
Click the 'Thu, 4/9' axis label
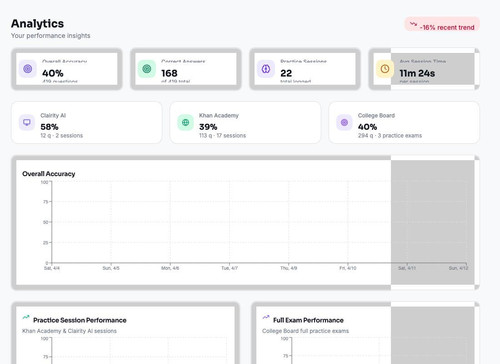pos(289,268)
